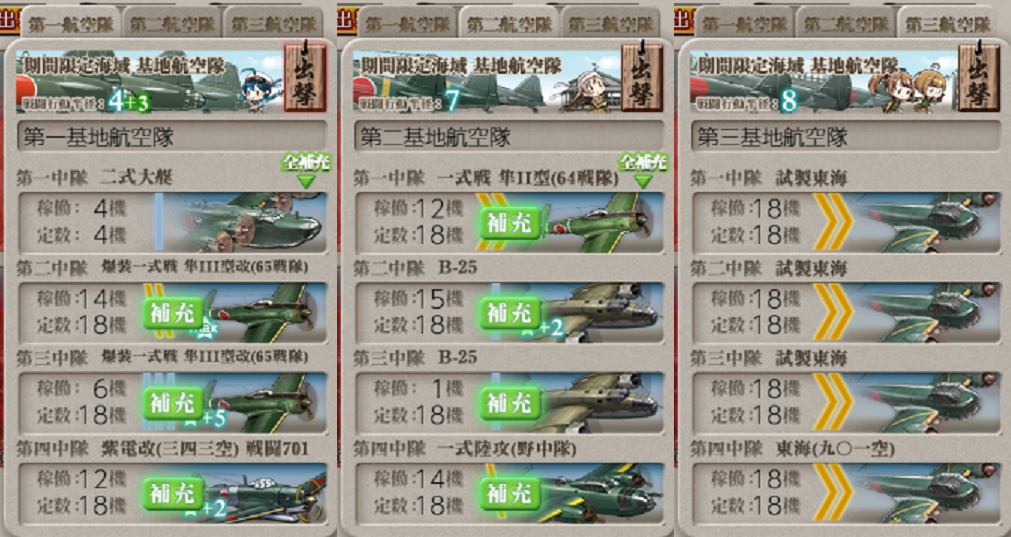This screenshot has width=1011, height=537.
Task: Click the 出撃 wooden sign in second panel
Action: [642, 77]
